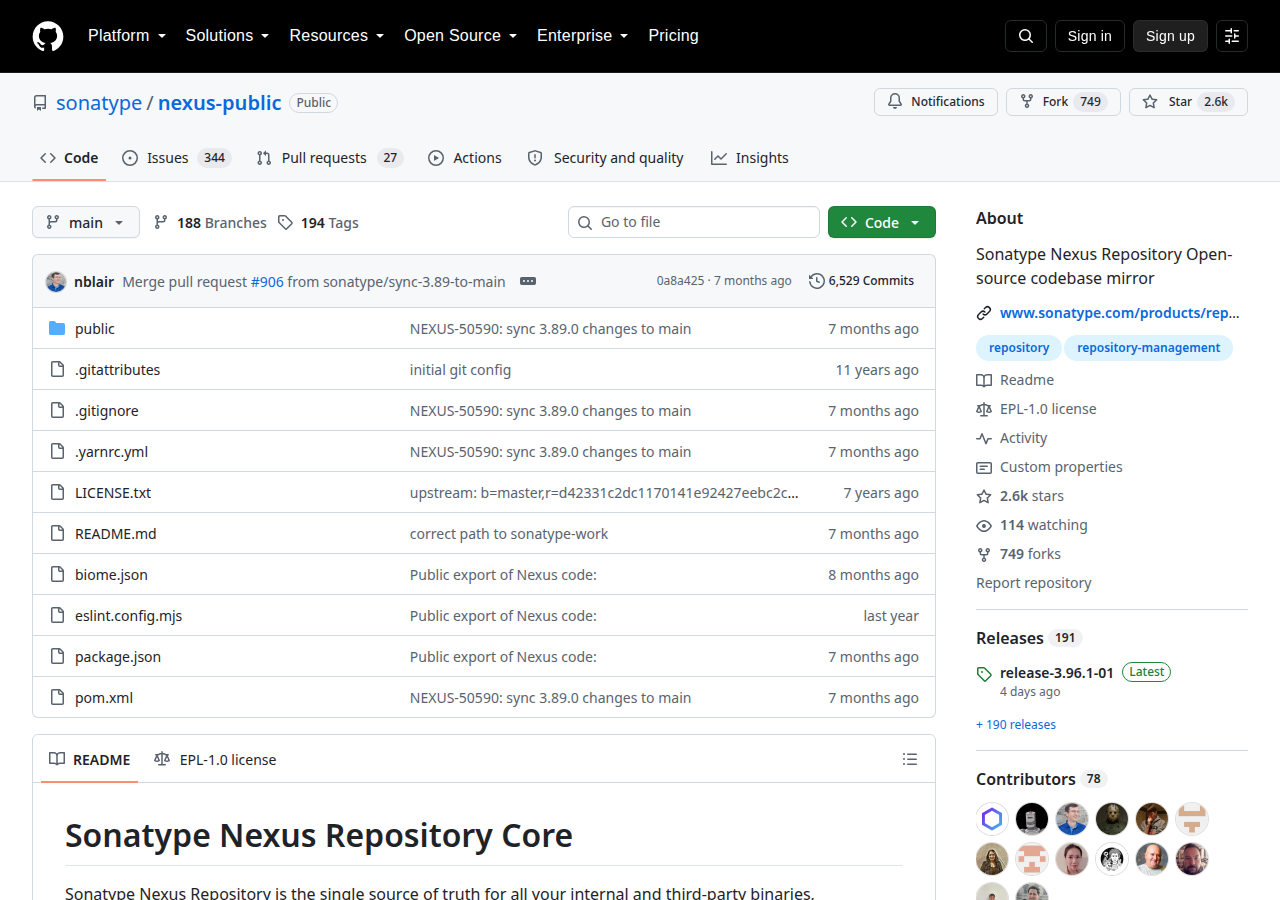Show + 190 releases
1280x900 pixels.
click(1016, 725)
